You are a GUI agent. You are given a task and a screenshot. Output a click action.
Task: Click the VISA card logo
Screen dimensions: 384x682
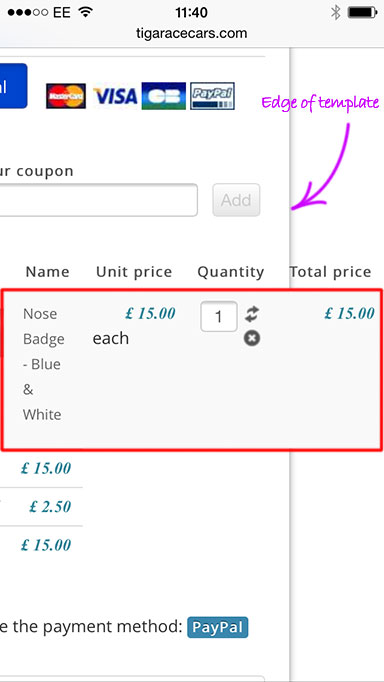tap(115, 96)
